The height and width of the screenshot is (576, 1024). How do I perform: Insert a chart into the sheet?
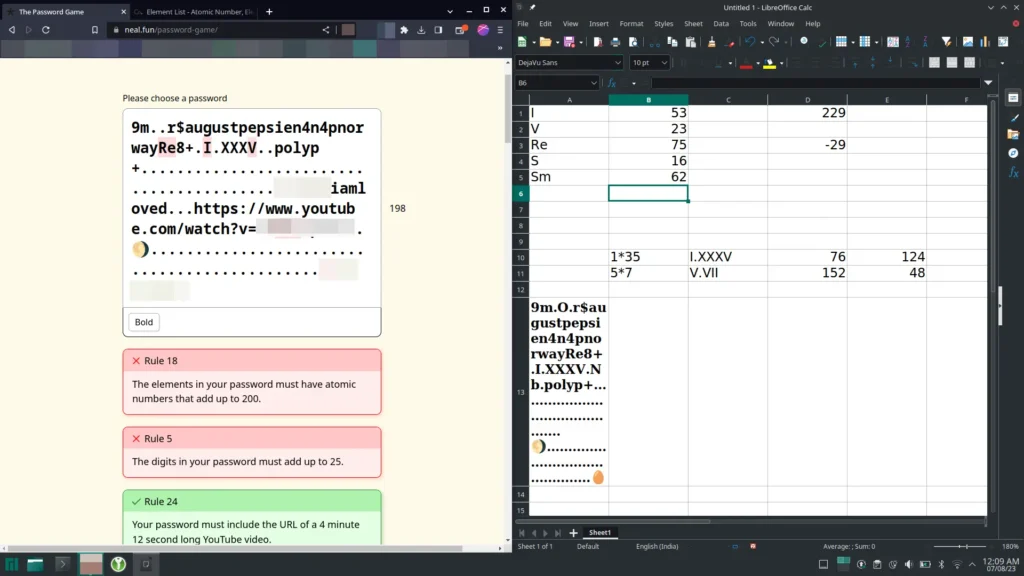[x=985, y=42]
